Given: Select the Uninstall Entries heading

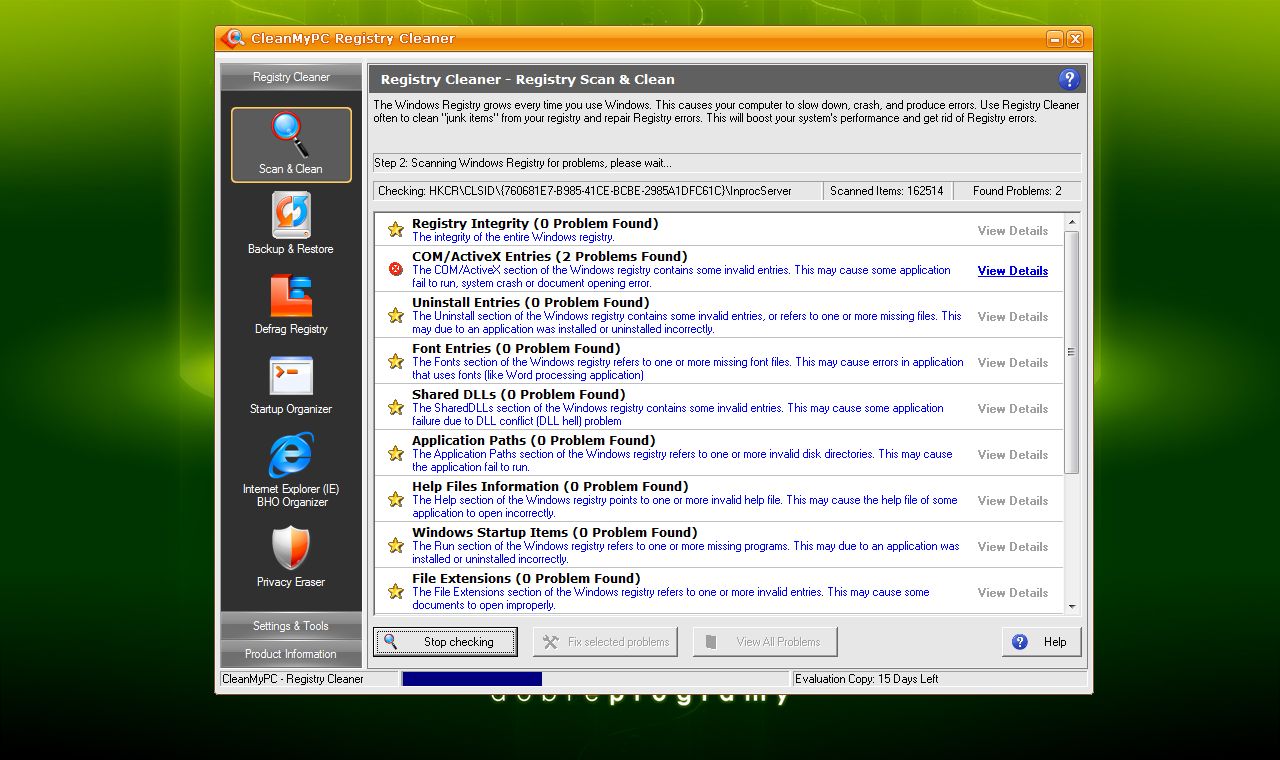Looking at the screenshot, I should [531, 302].
